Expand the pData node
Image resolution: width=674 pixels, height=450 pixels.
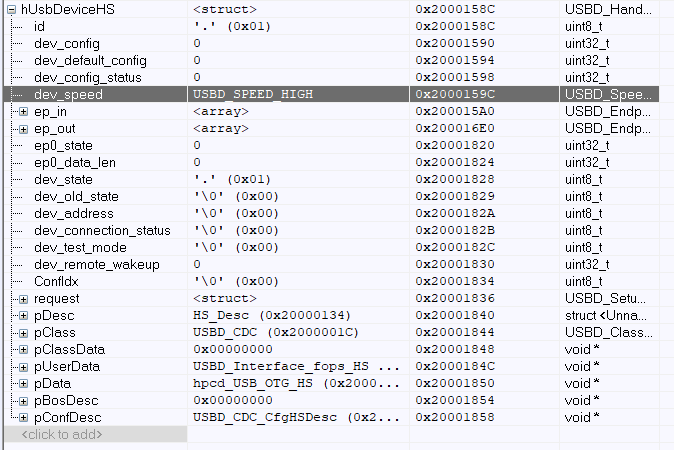click(x=23, y=384)
